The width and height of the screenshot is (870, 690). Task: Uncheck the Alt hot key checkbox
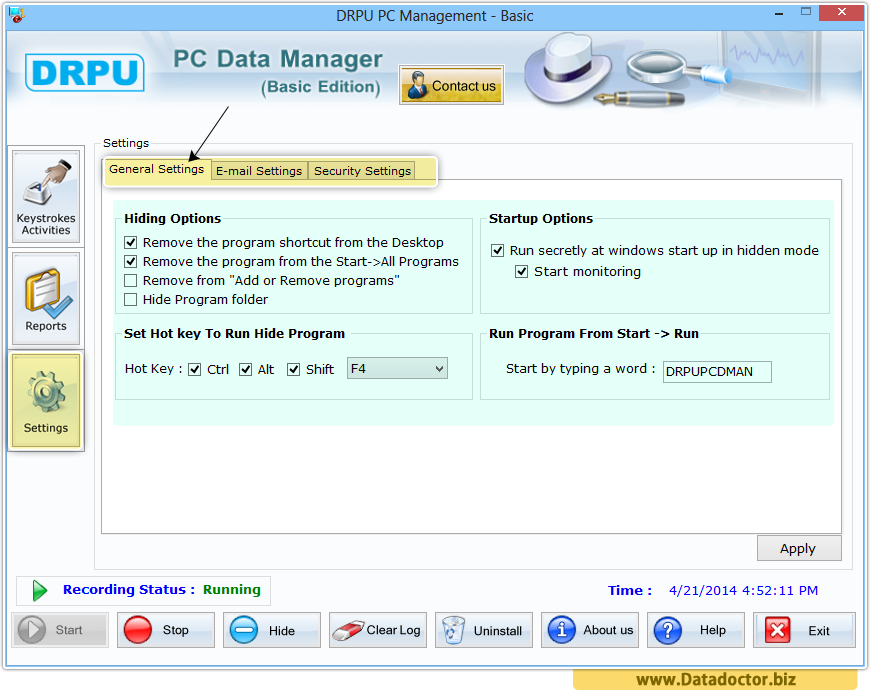[x=245, y=369]
